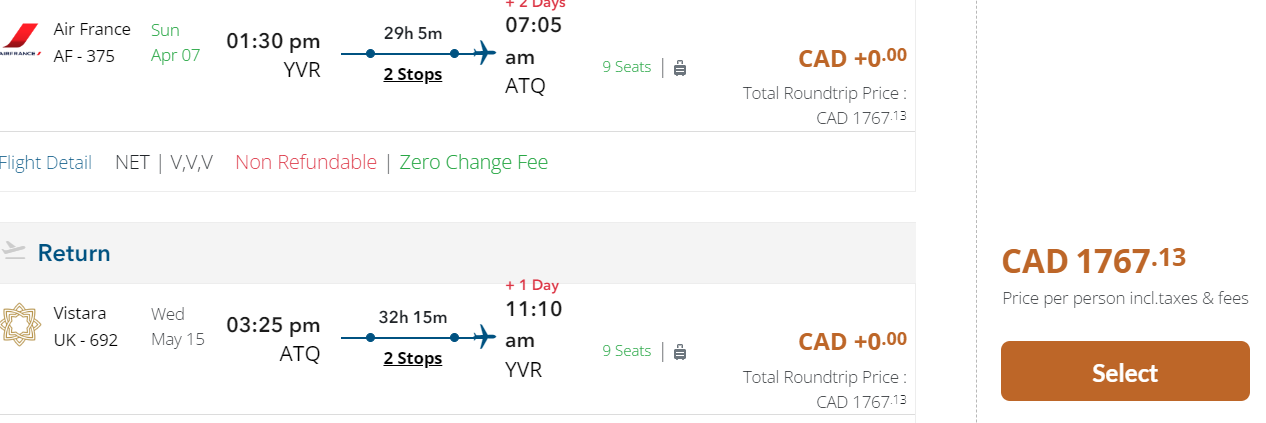The width and height of the screenshot is (1266, 423).
Task: Click the airplane icon on the 32h 15m route
Action: coord(484,337)
